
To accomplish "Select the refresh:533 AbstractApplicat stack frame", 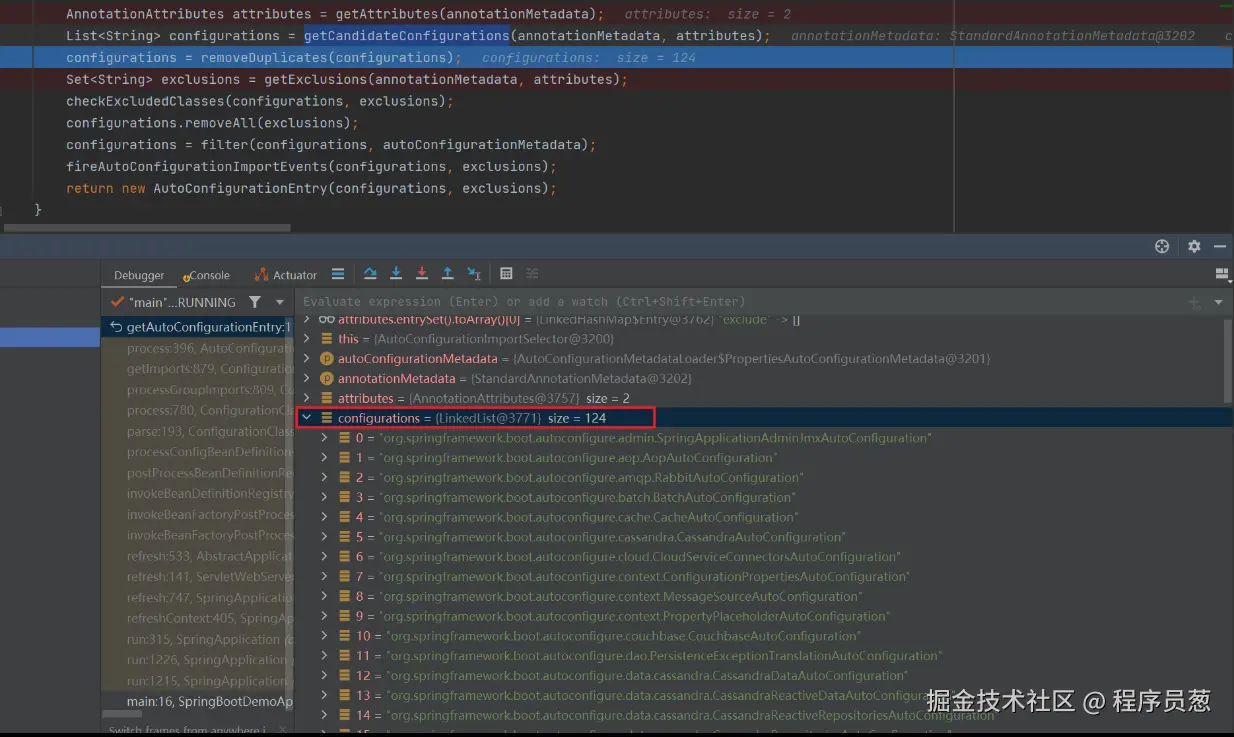I will click(197, 556).
